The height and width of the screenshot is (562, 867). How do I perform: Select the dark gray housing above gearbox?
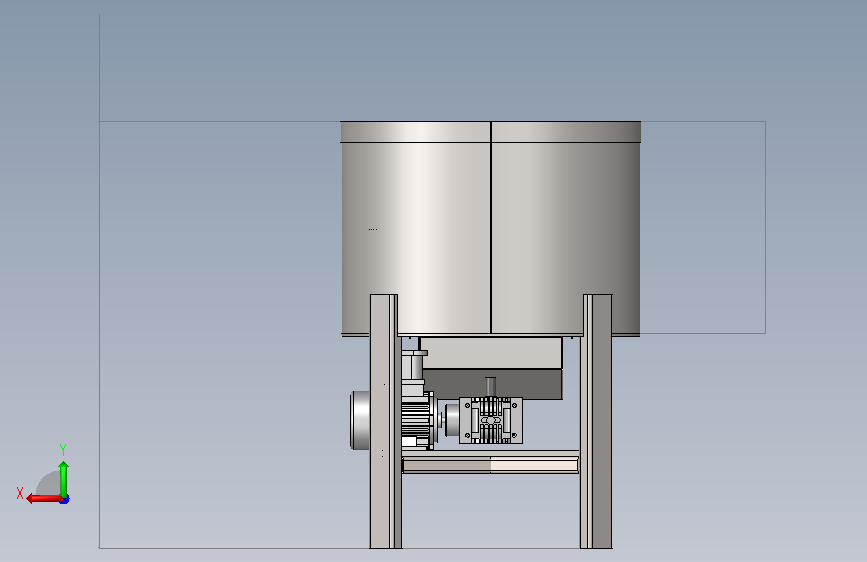[x=493, y=384]
